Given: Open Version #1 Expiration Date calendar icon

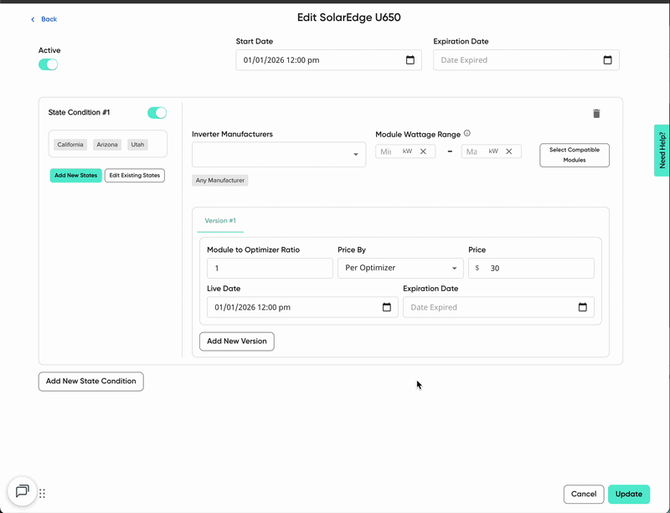Looking at the screenshot, I should click(x=582, y=307).
